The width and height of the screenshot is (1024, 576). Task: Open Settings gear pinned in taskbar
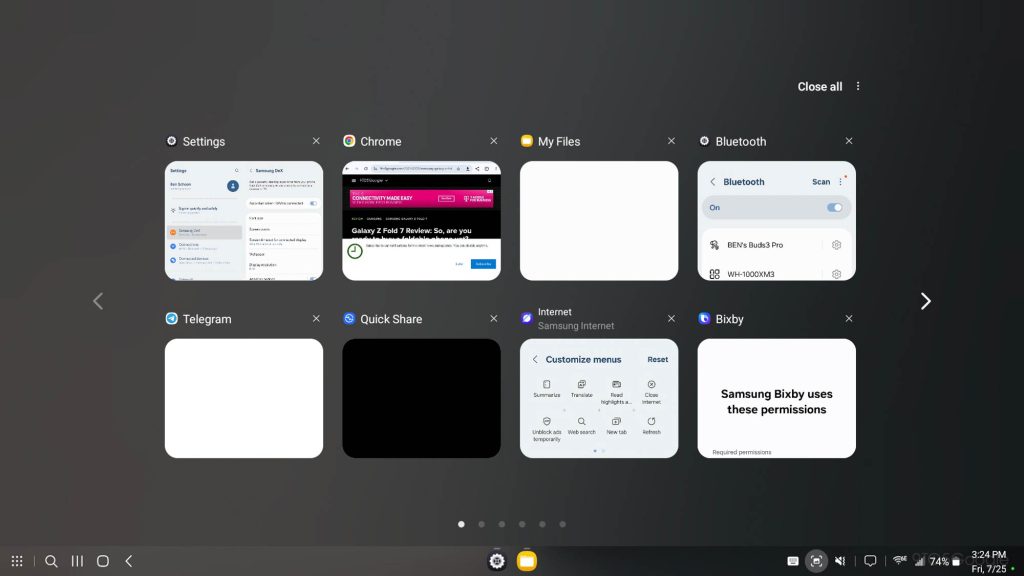click(x=497, y=561)
